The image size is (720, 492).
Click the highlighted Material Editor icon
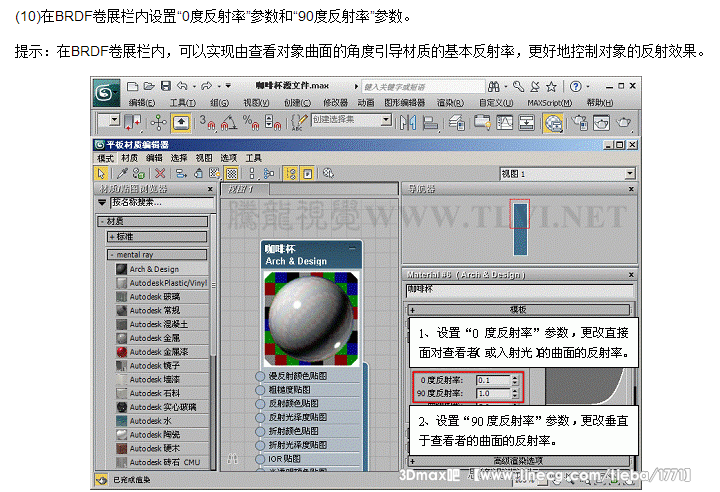pos(553,123)
